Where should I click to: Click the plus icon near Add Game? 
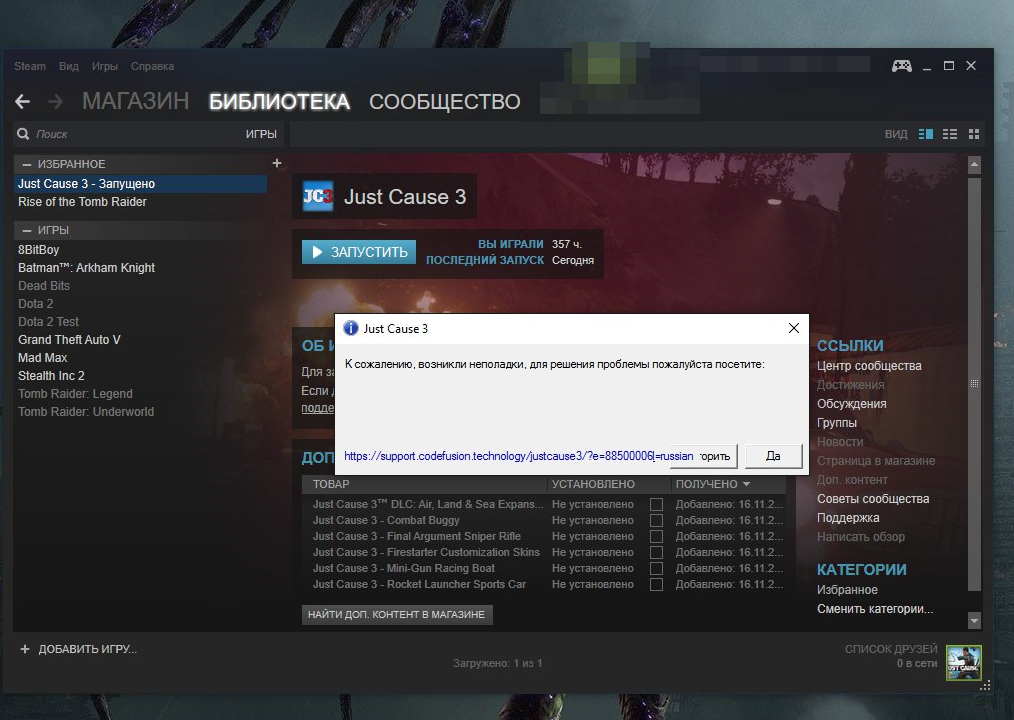[25, 649]
